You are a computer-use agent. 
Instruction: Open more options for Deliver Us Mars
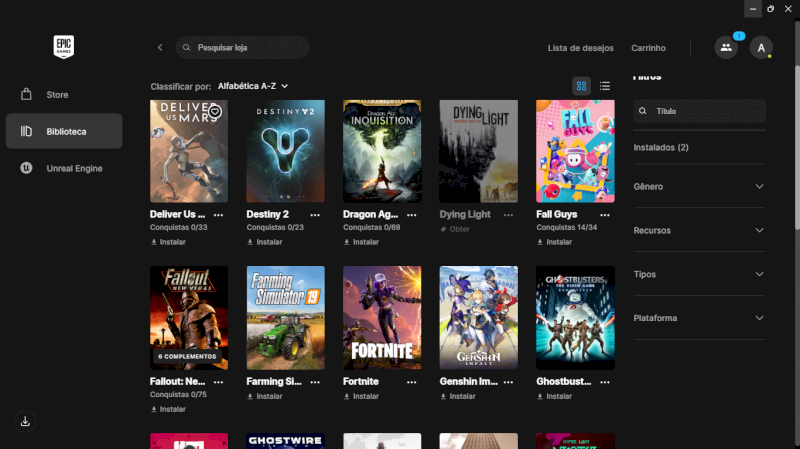[x=218, y=215]
